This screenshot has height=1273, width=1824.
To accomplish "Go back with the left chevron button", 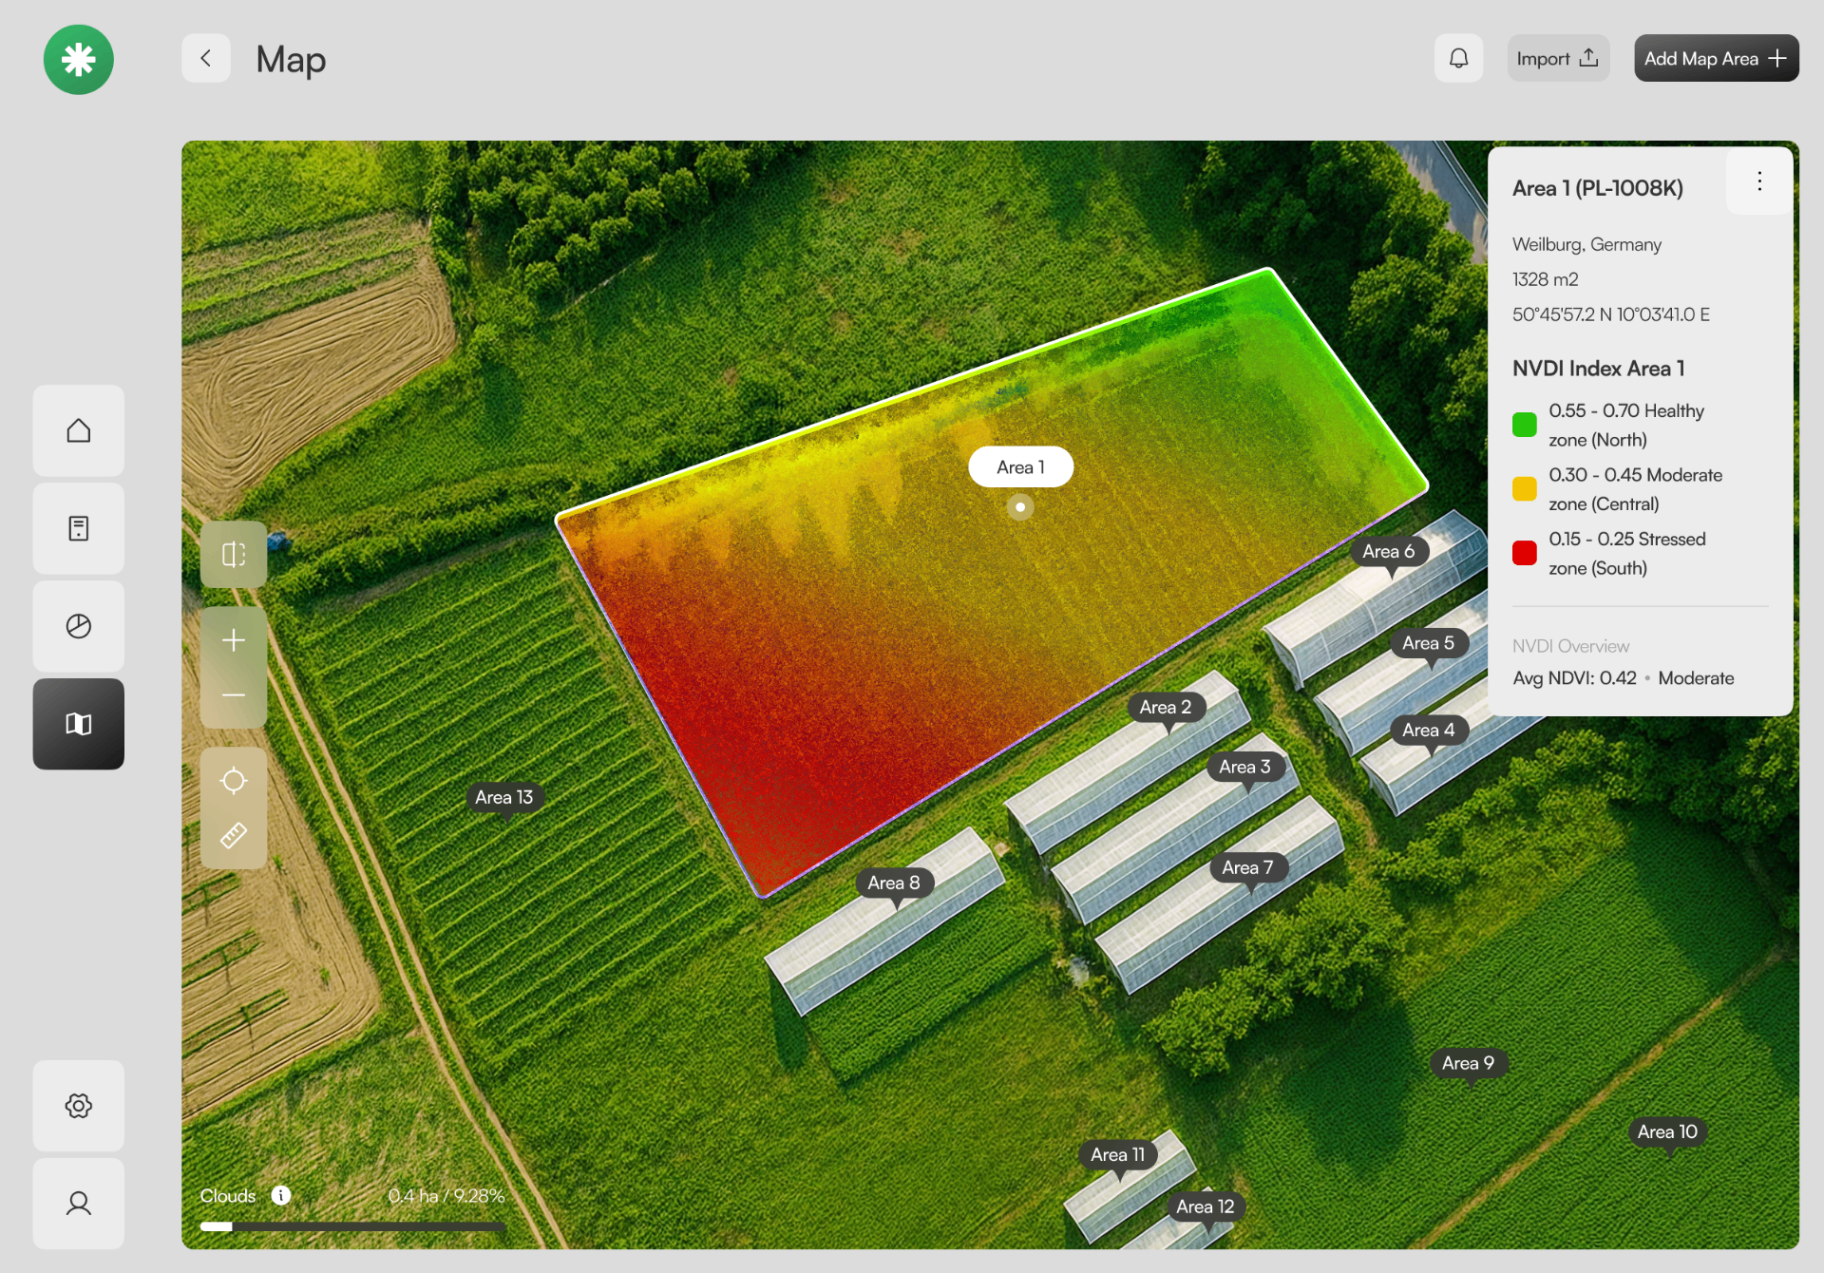I will tap(206, 59).
